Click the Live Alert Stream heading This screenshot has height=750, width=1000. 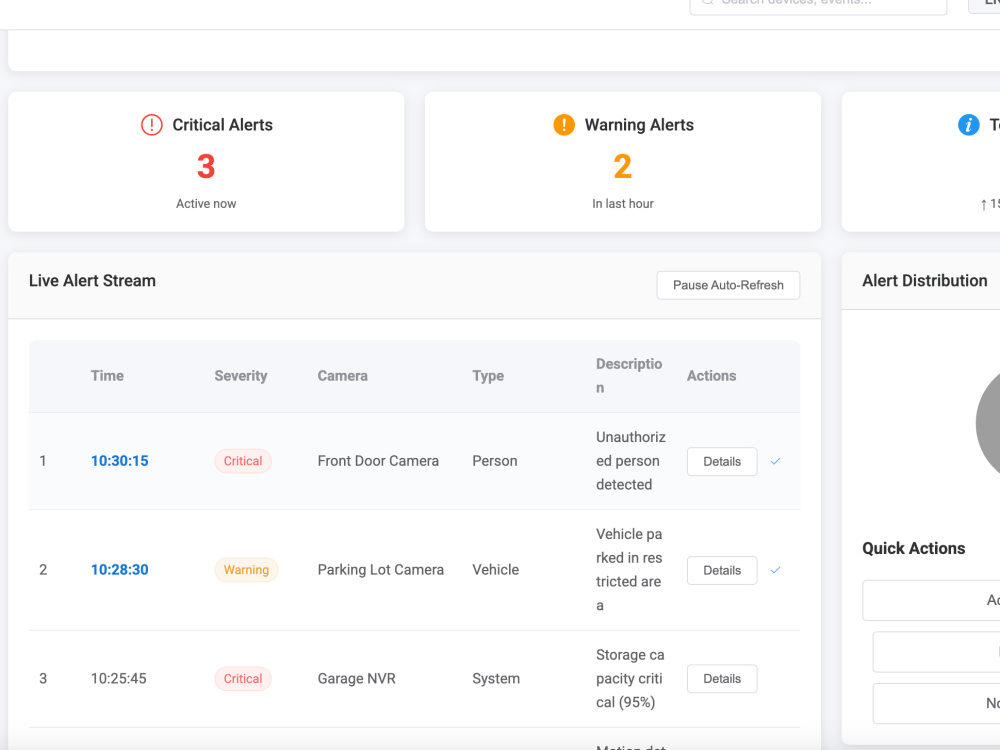[x=92, y=281]
